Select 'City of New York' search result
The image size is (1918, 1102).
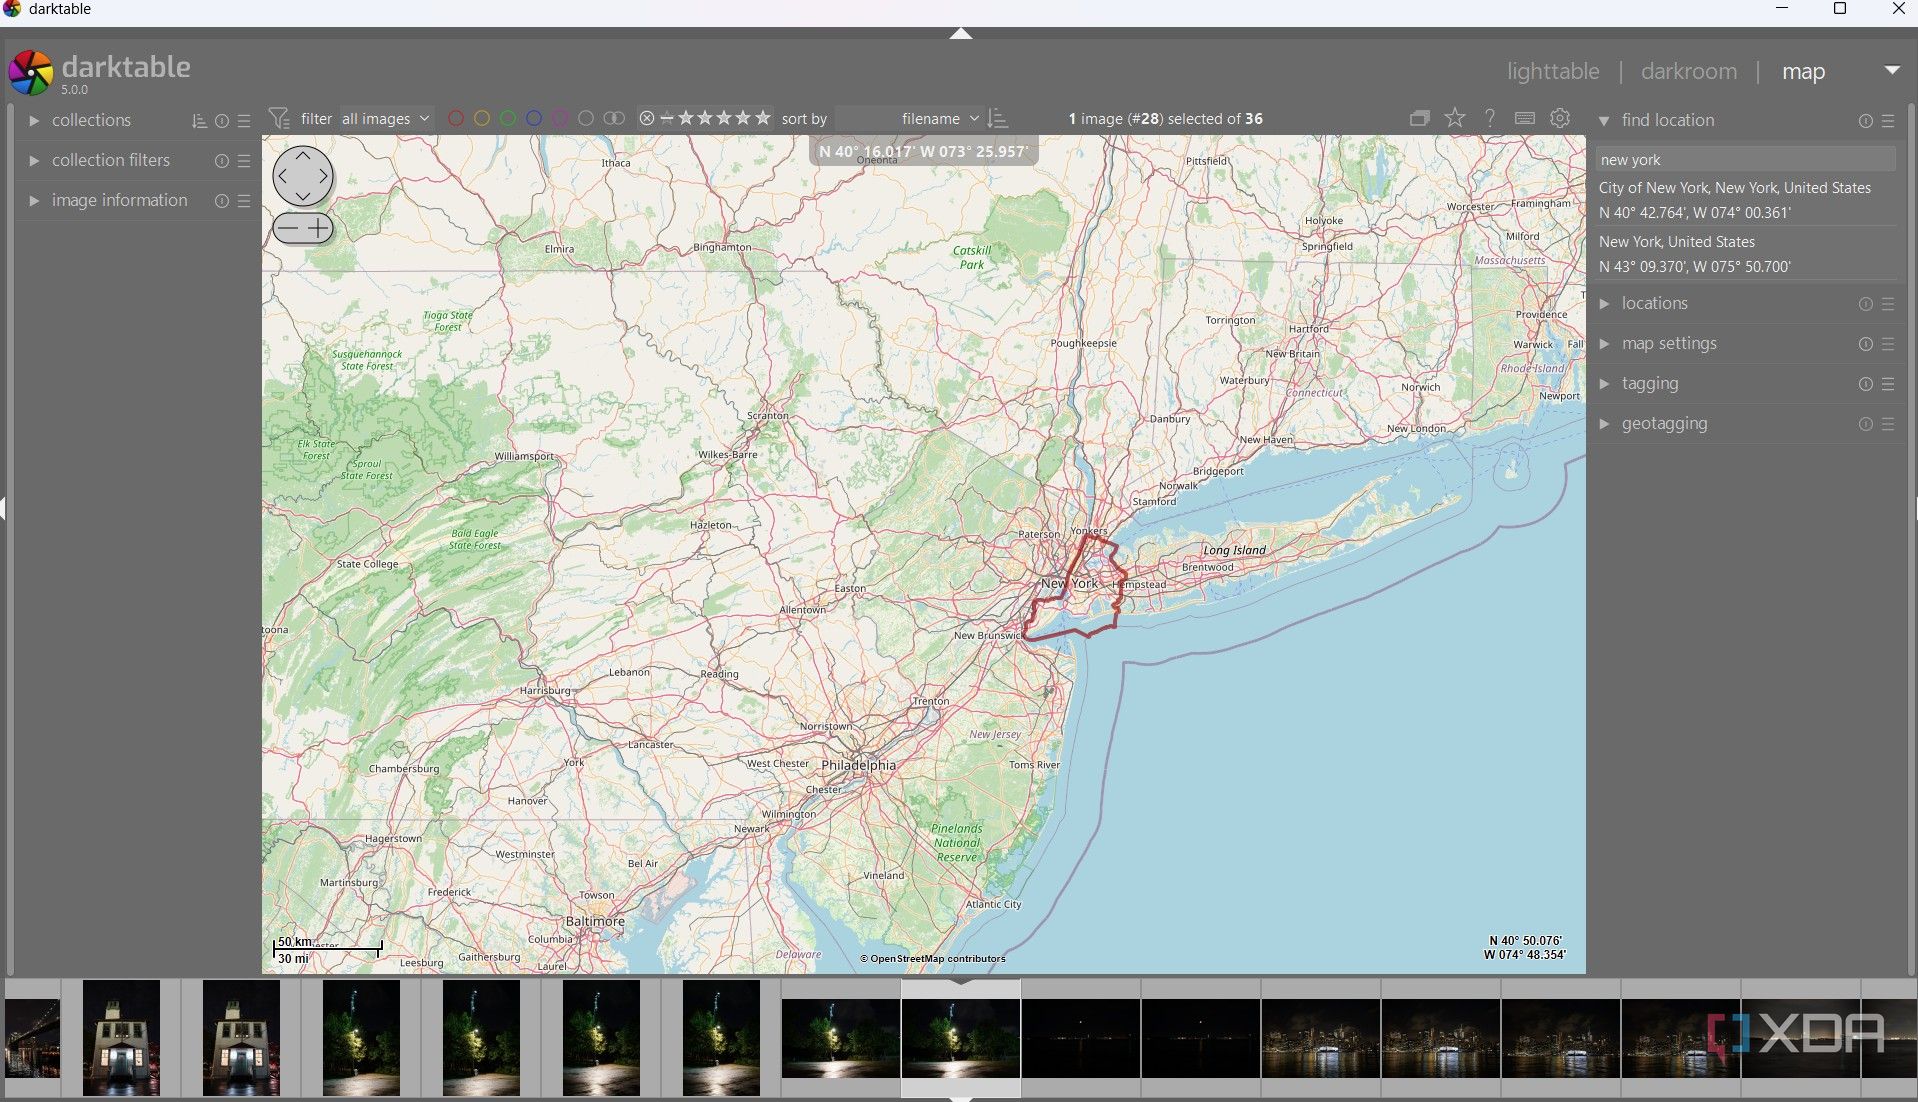pyautogui.click(x=1745, y=200)
